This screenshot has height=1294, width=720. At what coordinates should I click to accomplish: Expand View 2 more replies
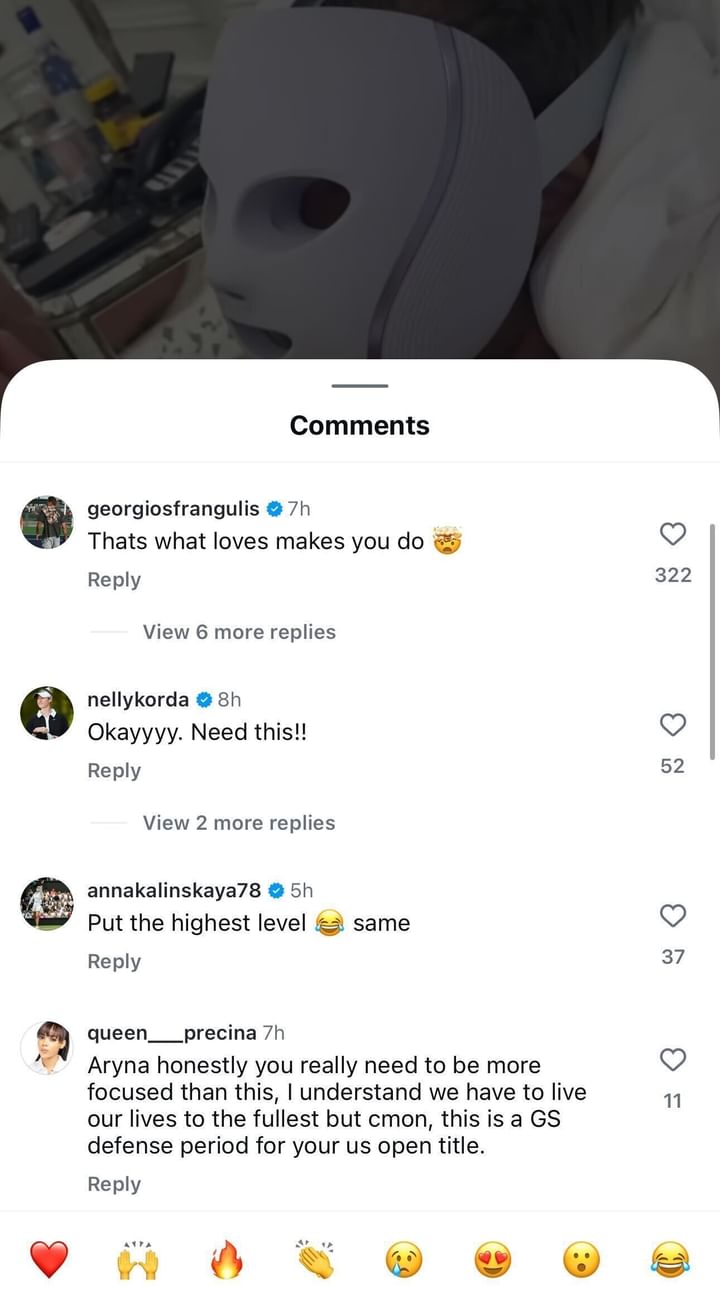click(239, 823)
